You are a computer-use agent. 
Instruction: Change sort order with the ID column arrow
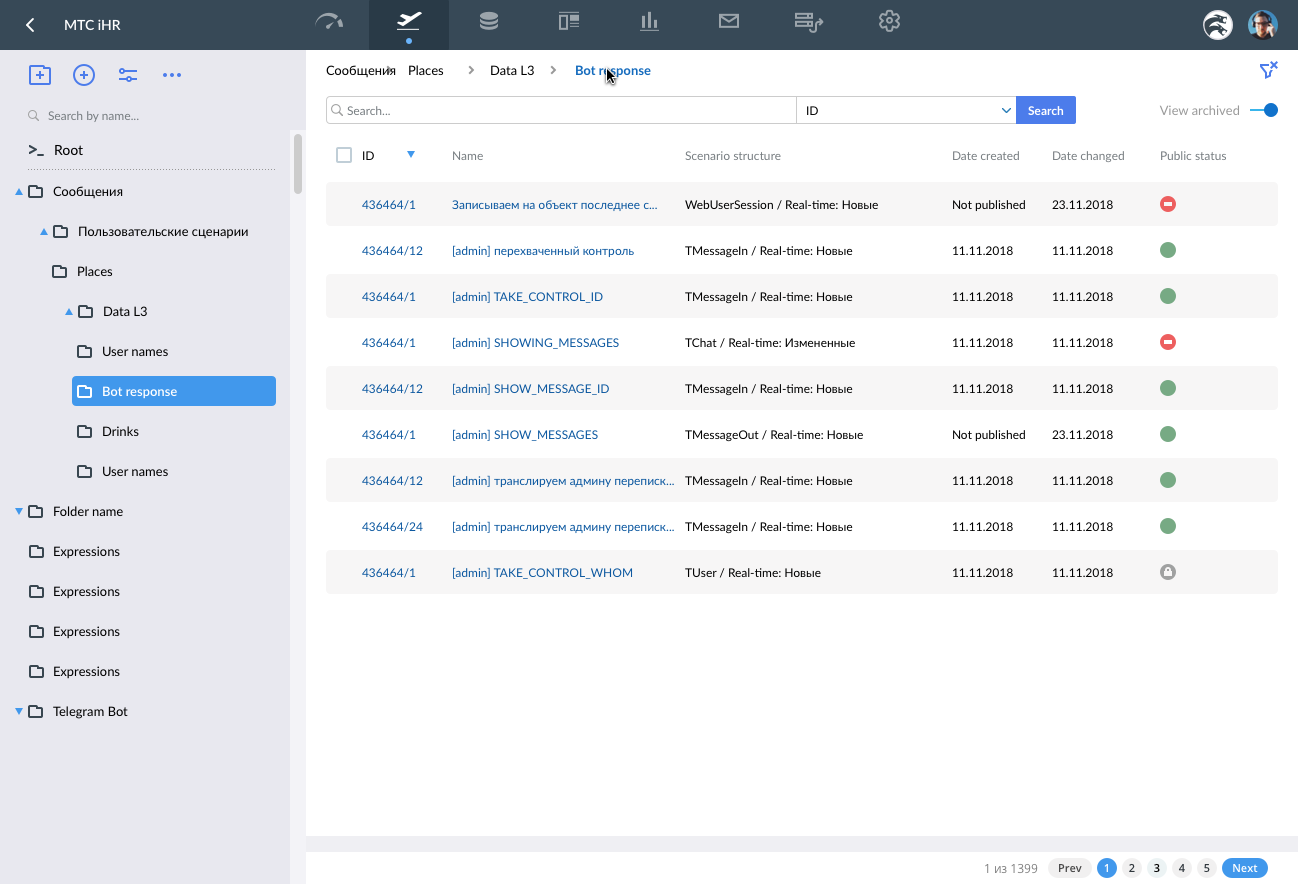point(410,154)
